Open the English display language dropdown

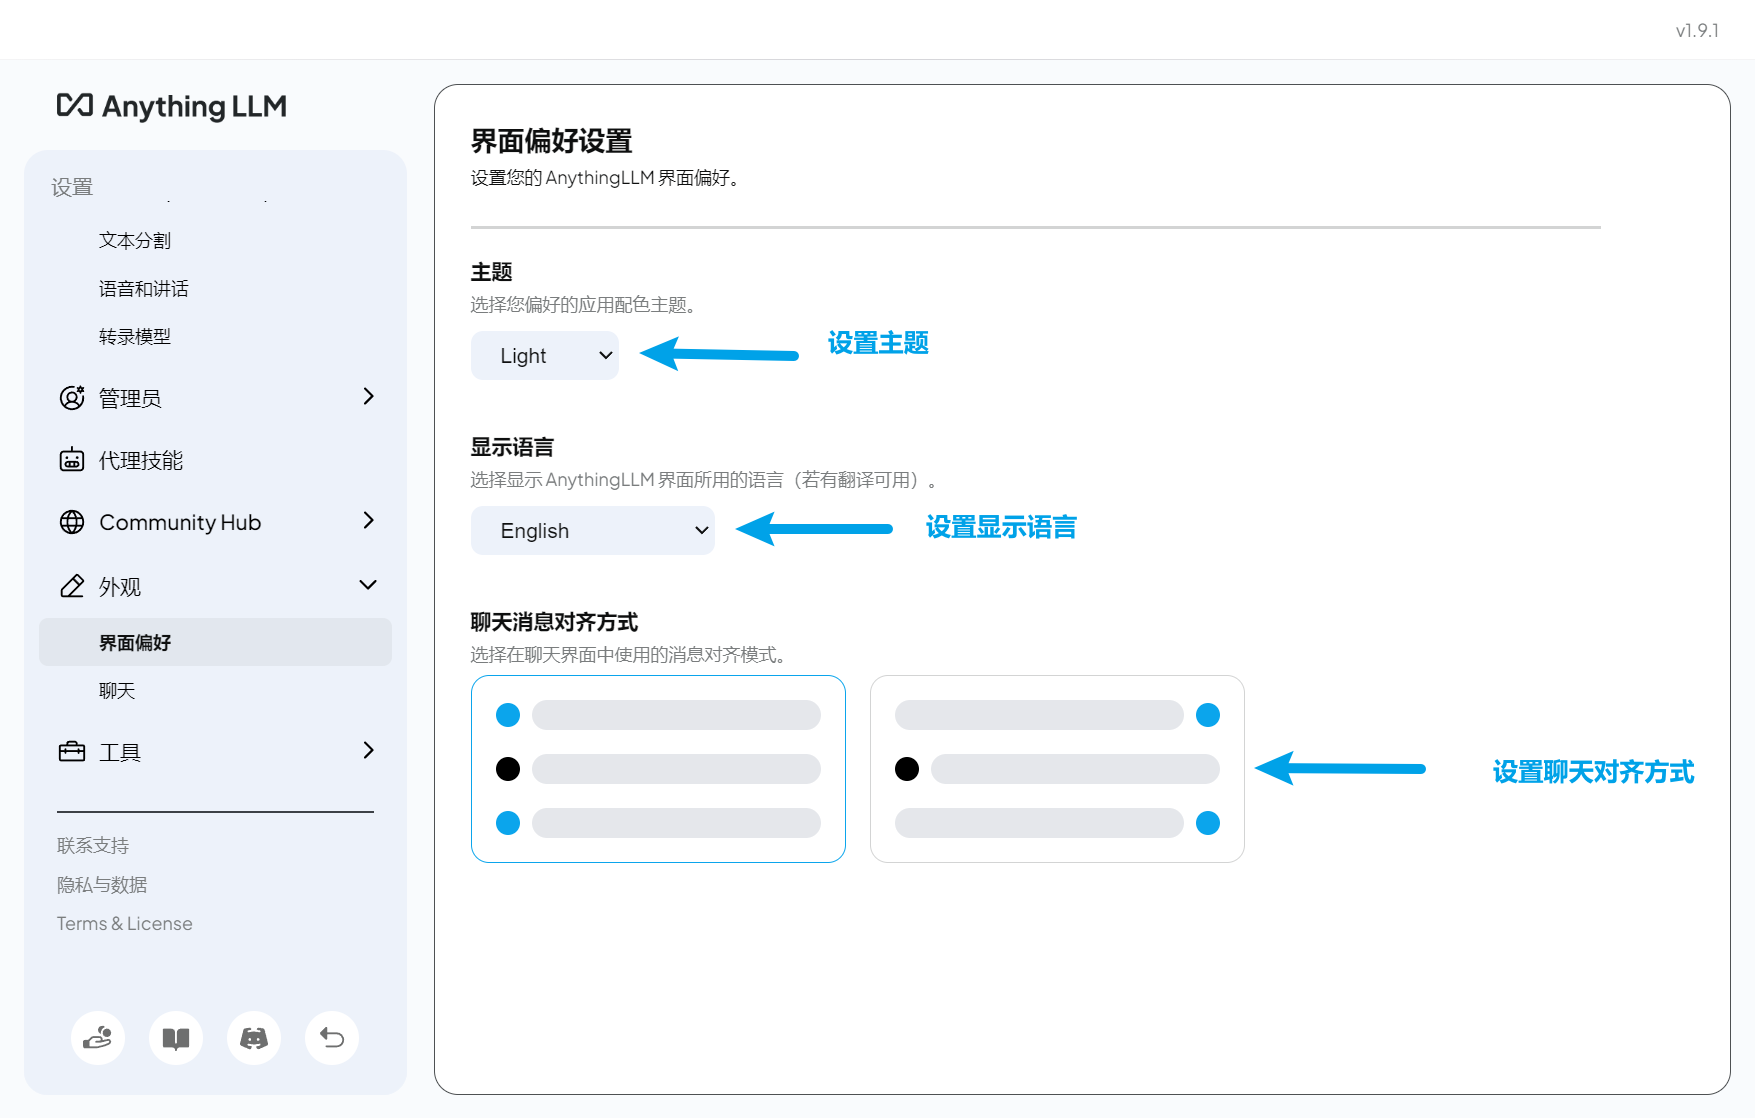click(x=593, y=531)
